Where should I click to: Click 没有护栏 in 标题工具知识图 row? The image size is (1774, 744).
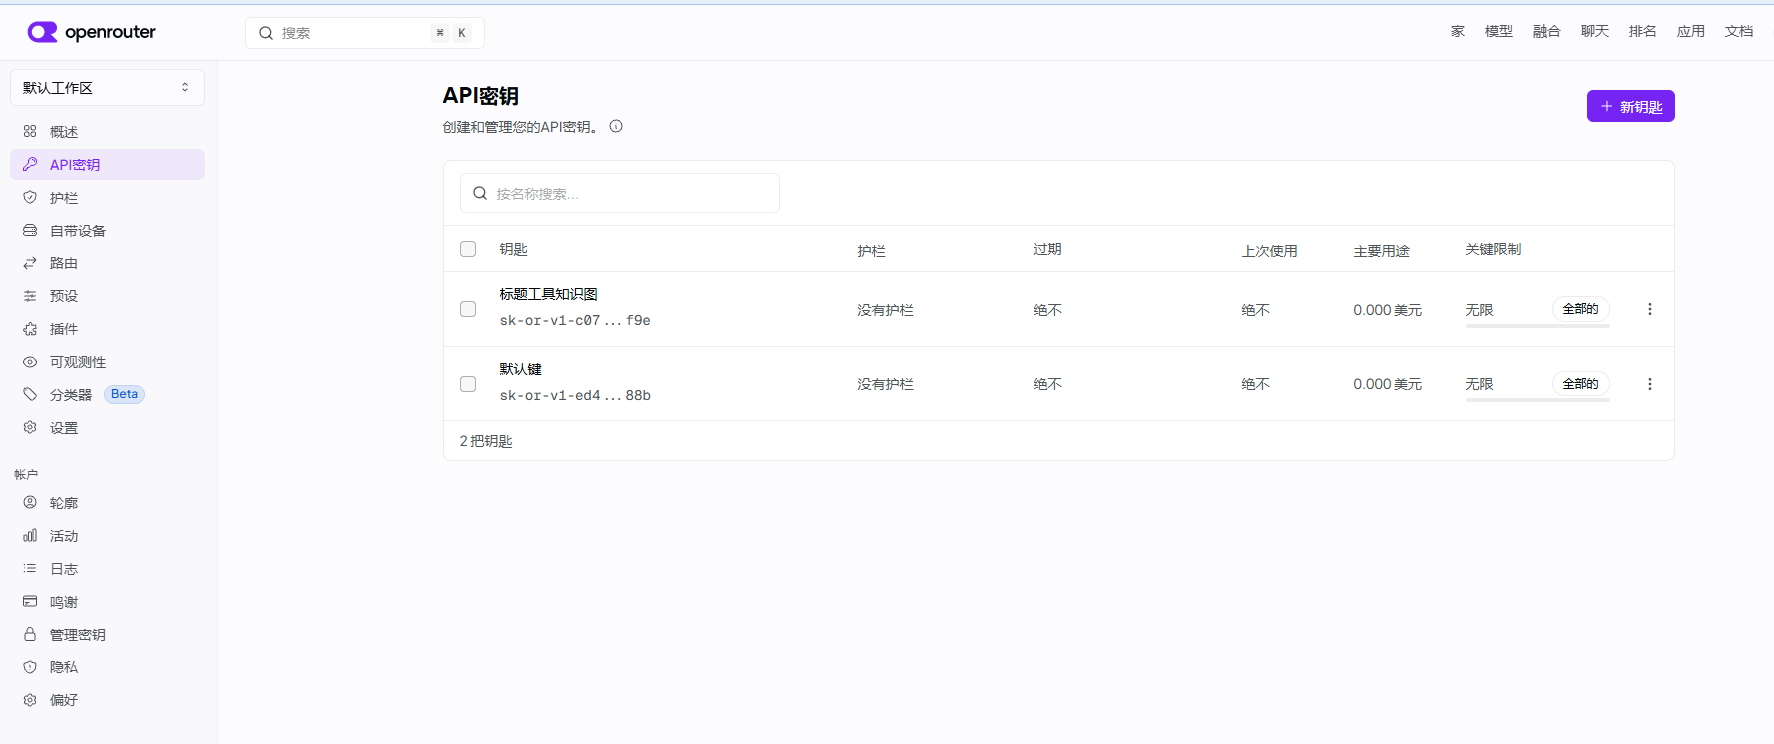click(x=885, y=310)
